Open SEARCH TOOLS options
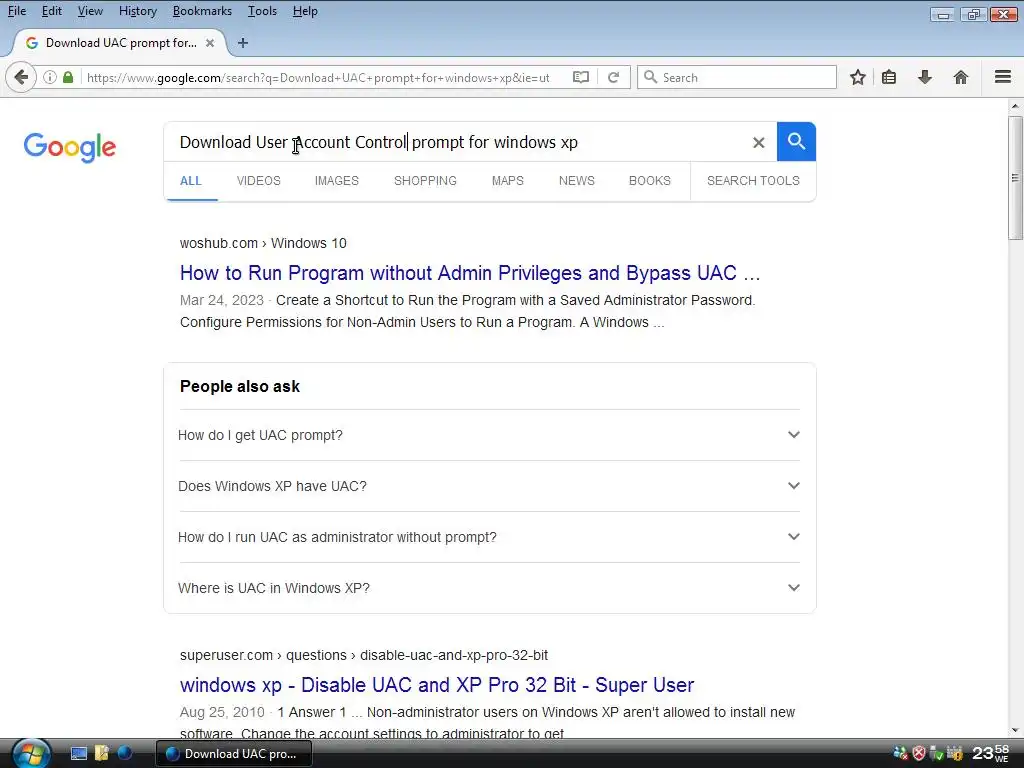The height and width of the screenshot is (768, 1024). point(753,181)
